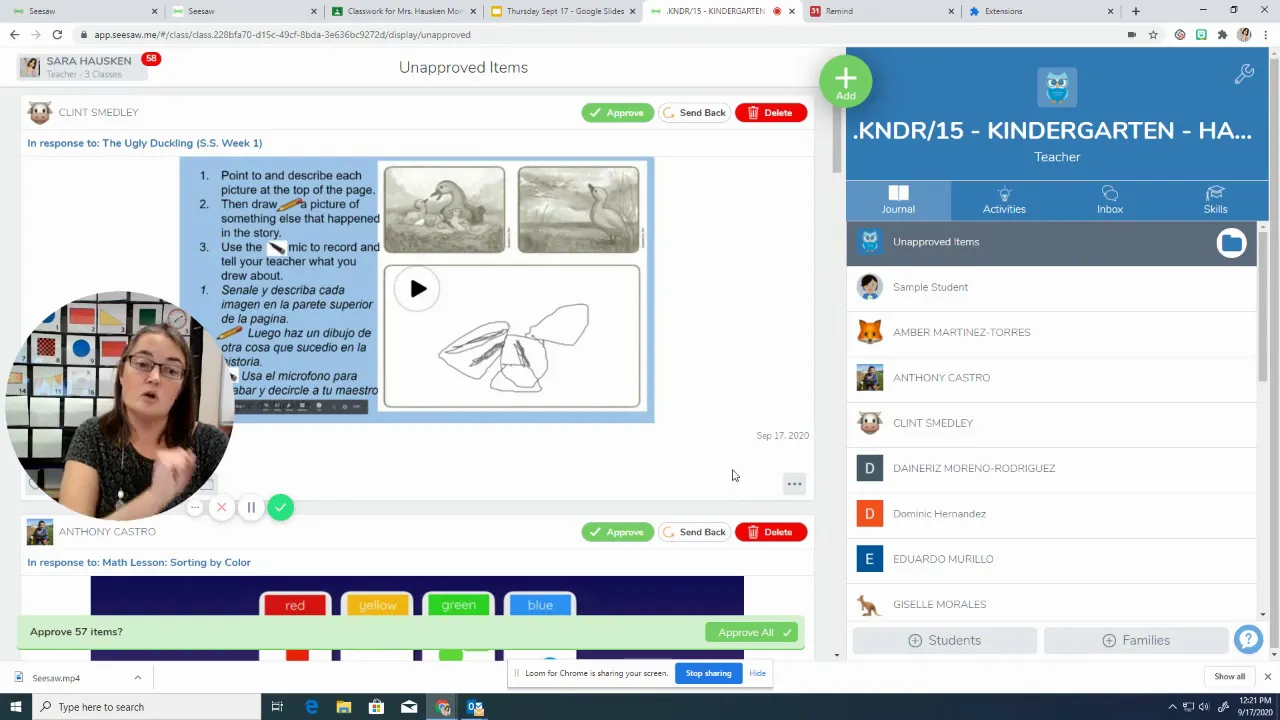Go back using browser back arrow
The width and height of the screenshot is (1280, 720).
pos(14,34)
